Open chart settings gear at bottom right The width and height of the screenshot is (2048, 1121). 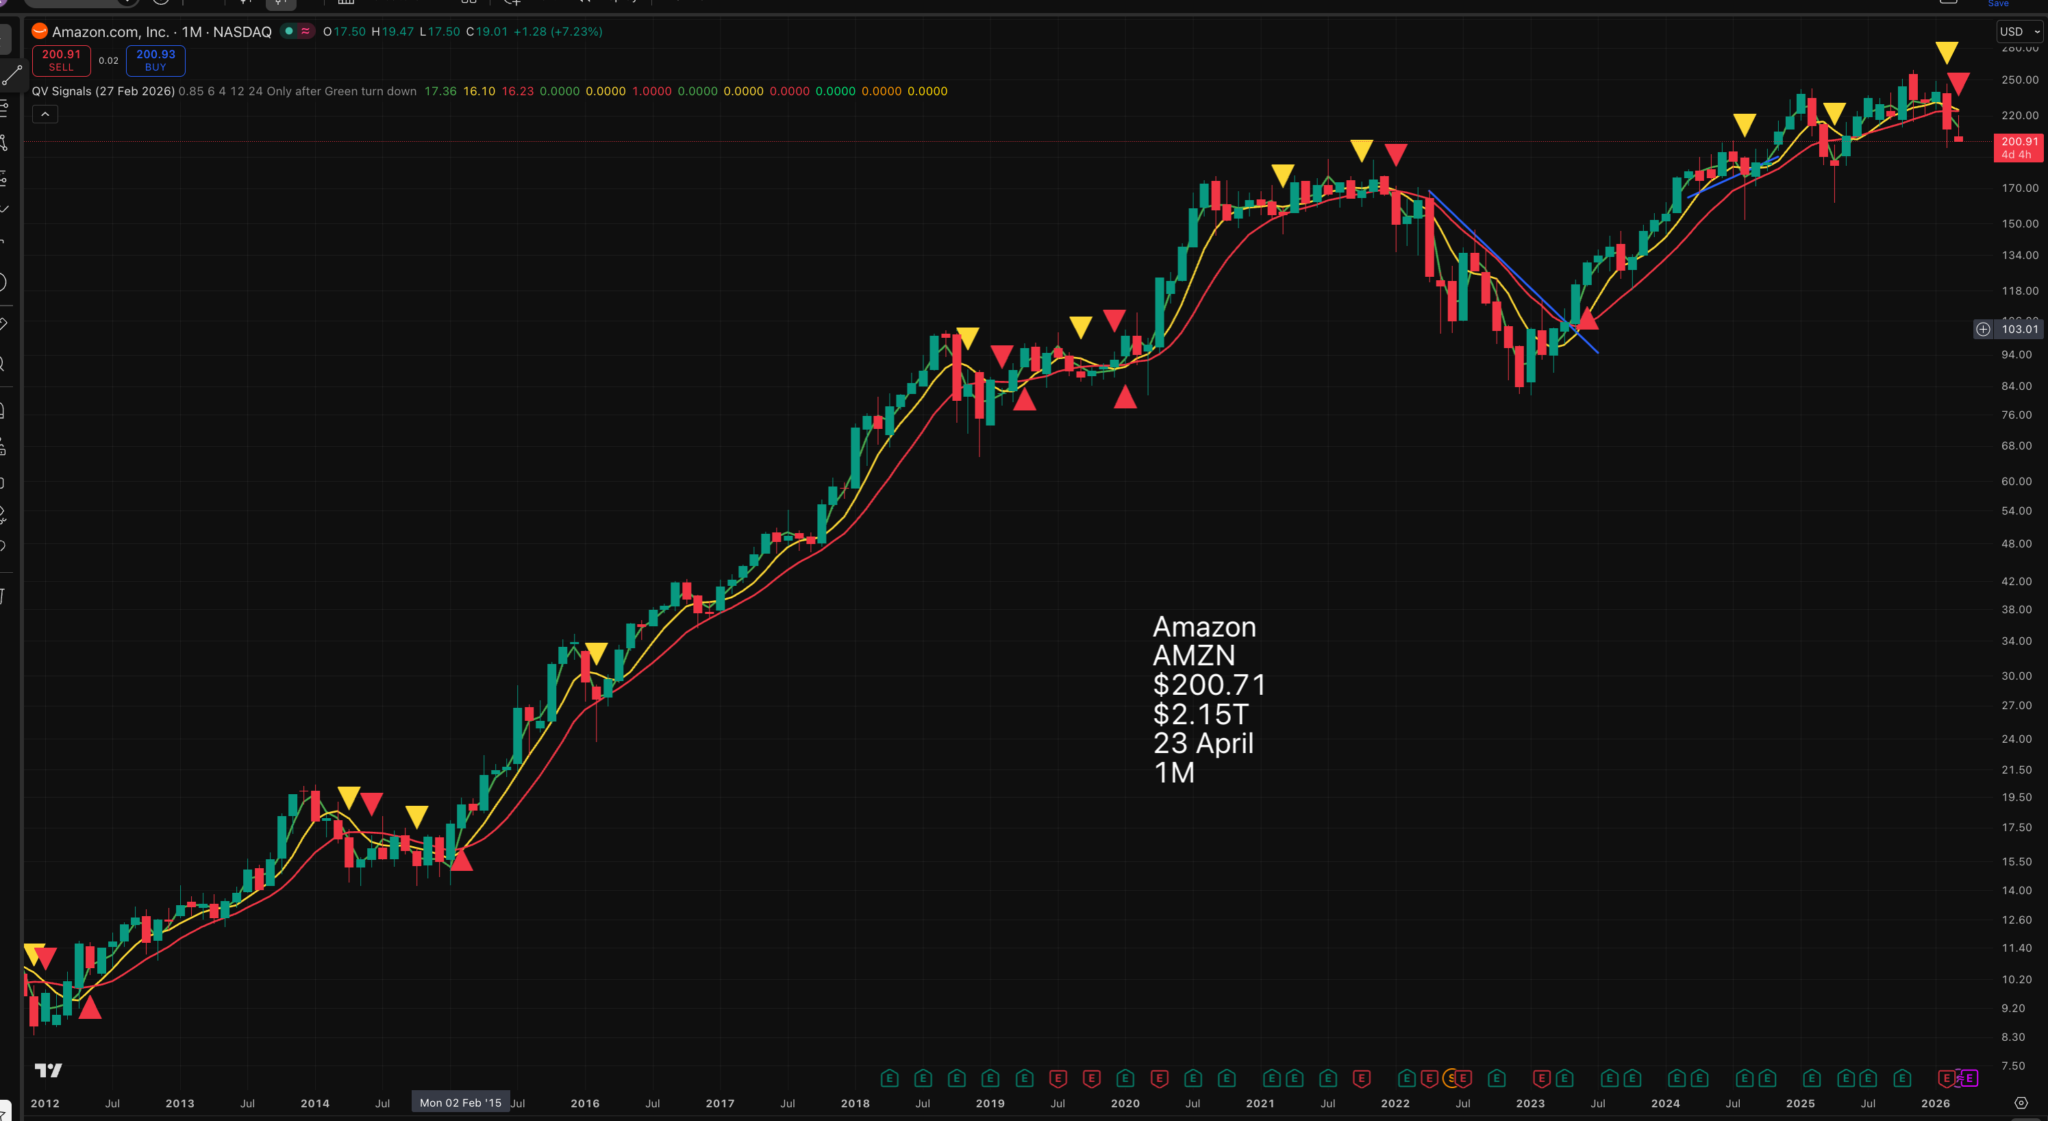point(2021,1103)
